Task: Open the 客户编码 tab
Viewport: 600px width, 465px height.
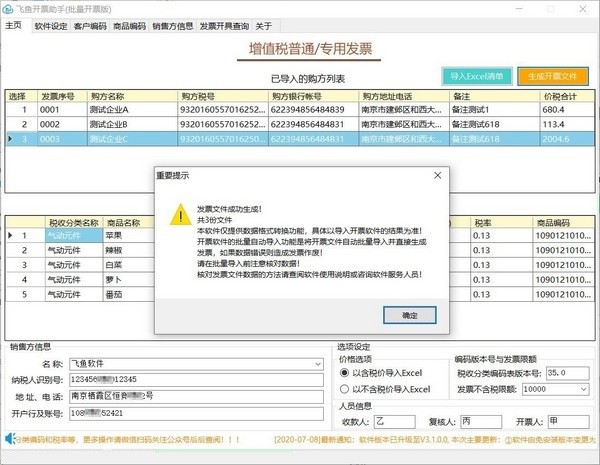Action: pos(90,26)
